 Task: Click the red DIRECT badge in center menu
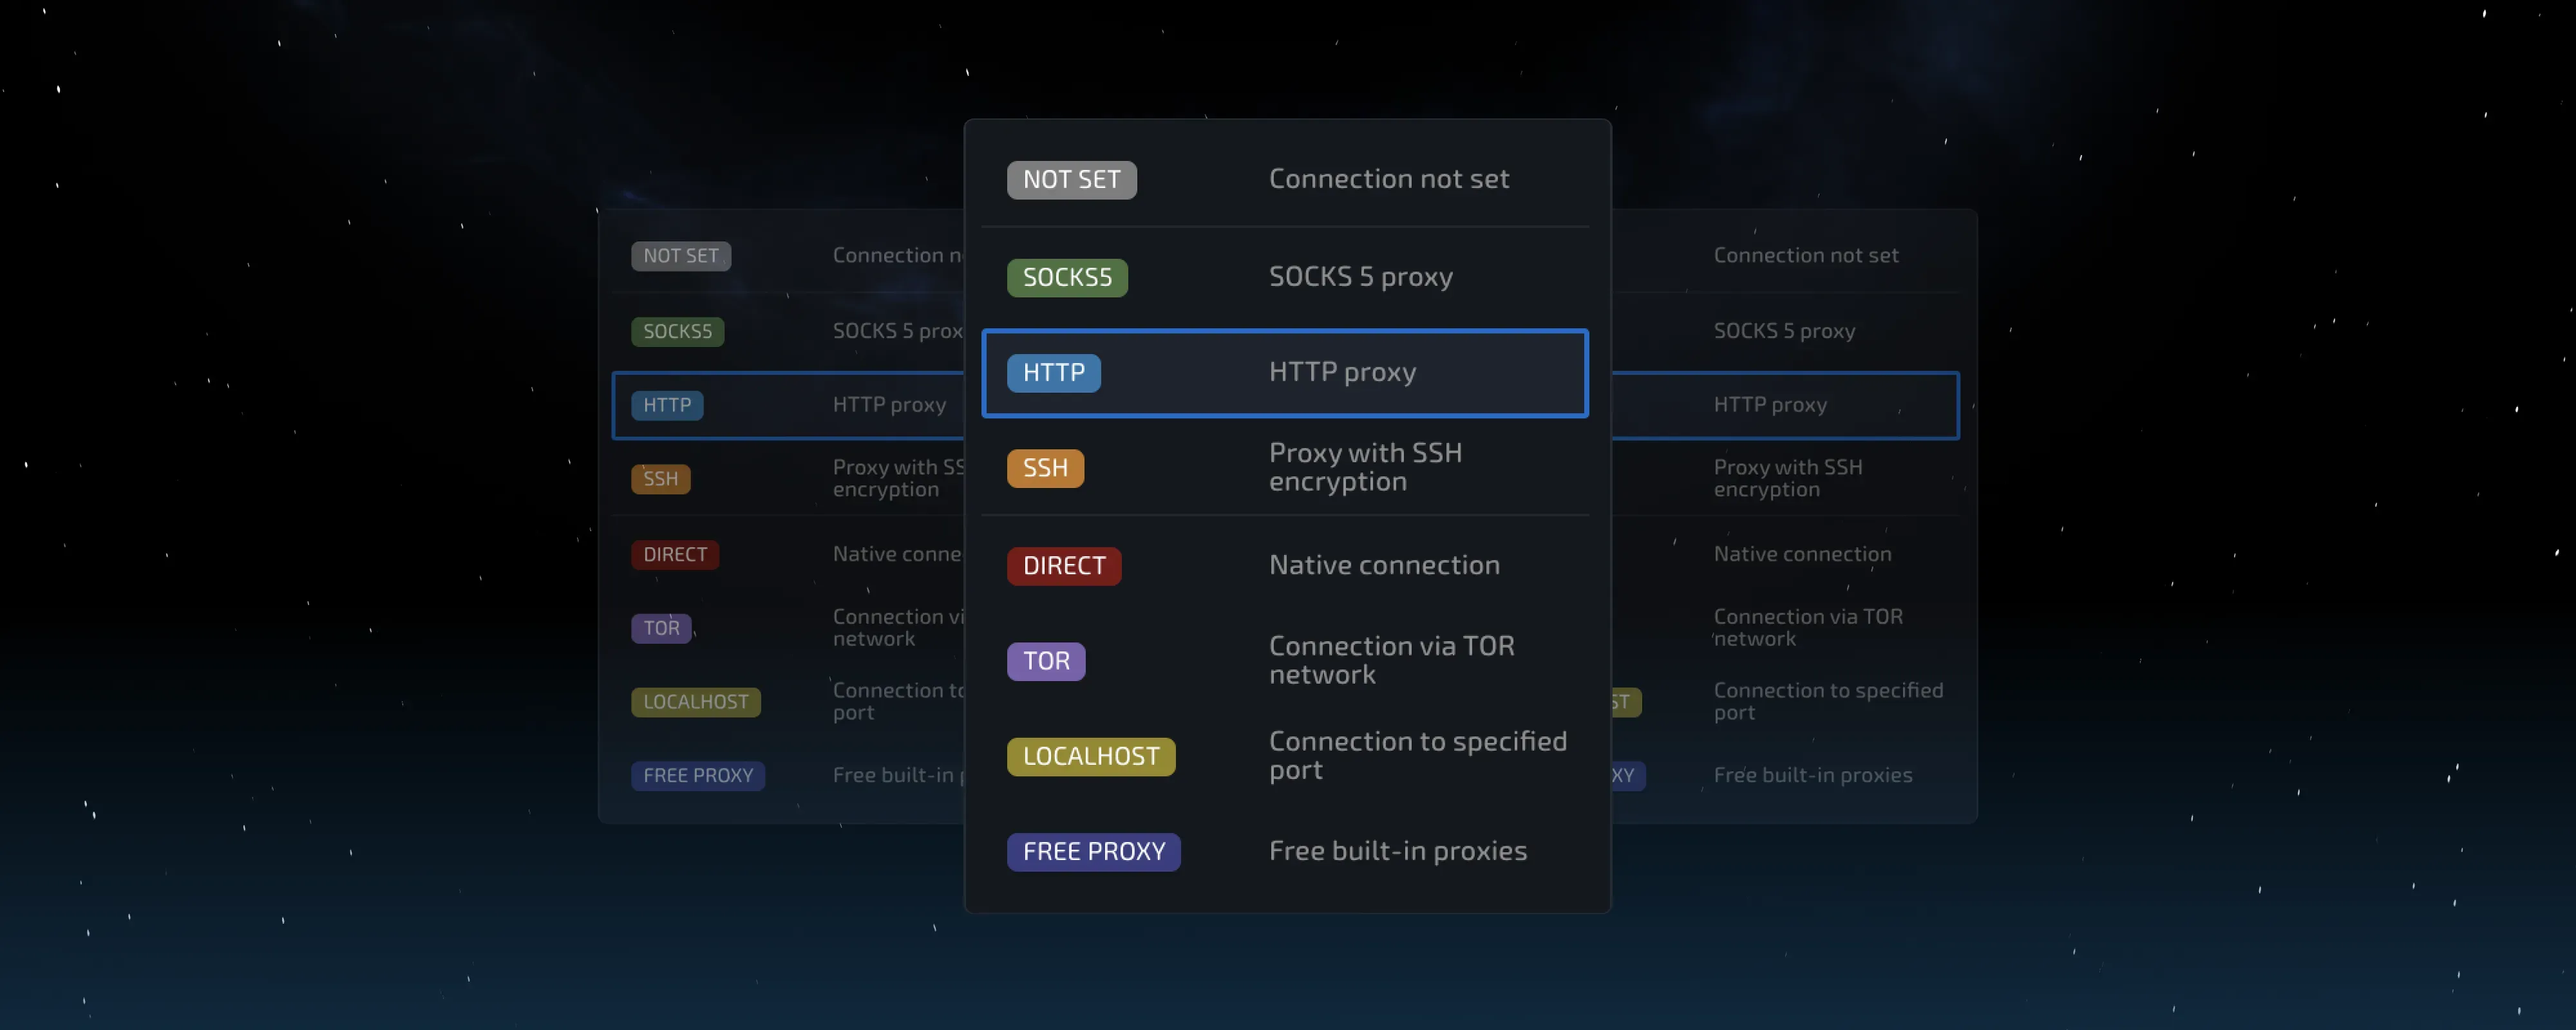click(x=1063, y=566)
